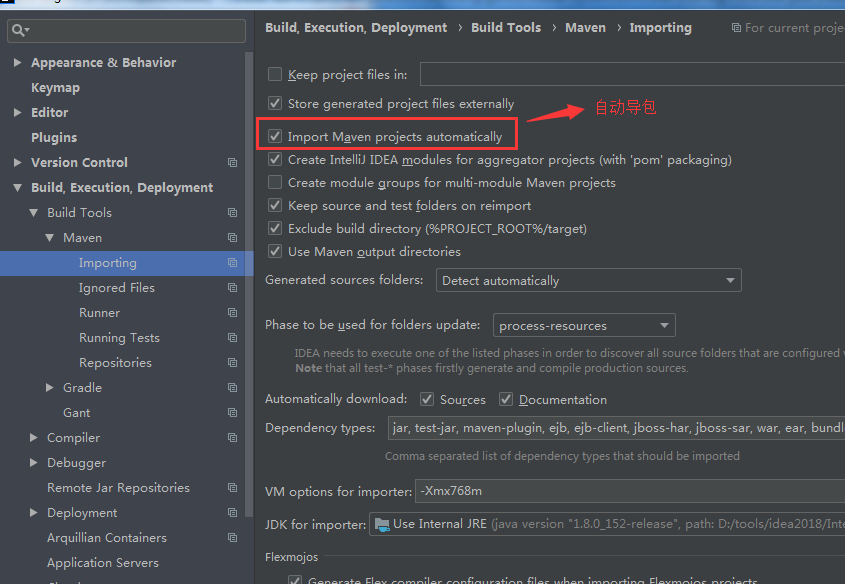Enable 'Keep project files in' checkbox
This screenshot has width=845, height=584.
point(275,74)
